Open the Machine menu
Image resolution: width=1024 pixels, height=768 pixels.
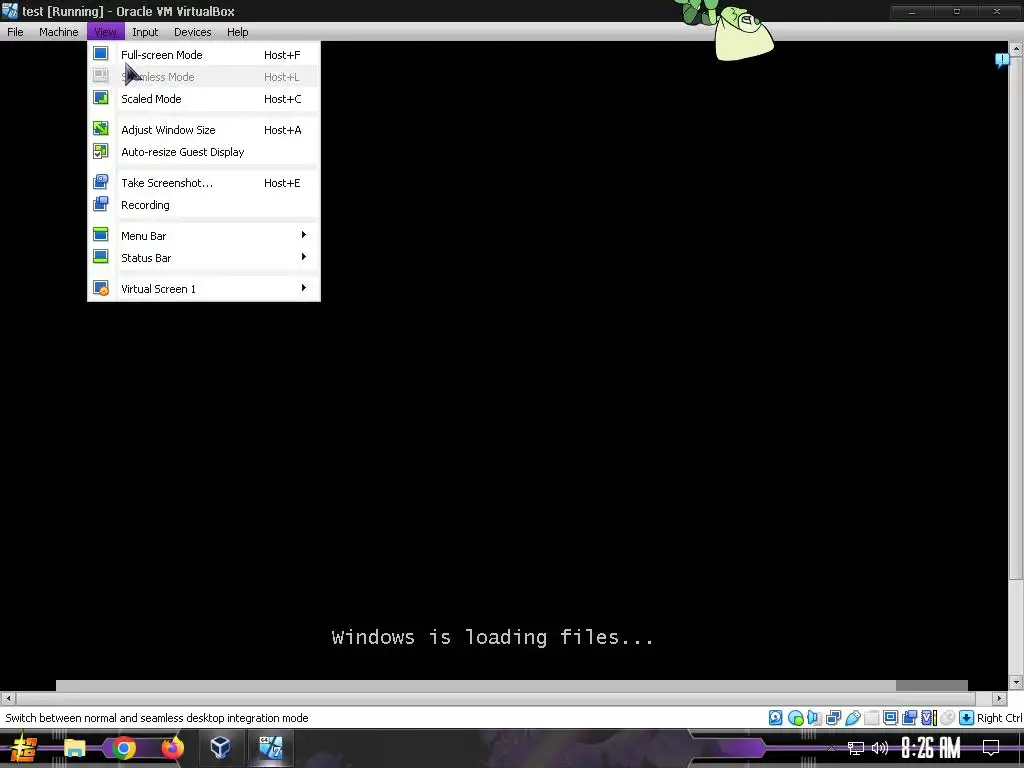(x=58, y=32)
